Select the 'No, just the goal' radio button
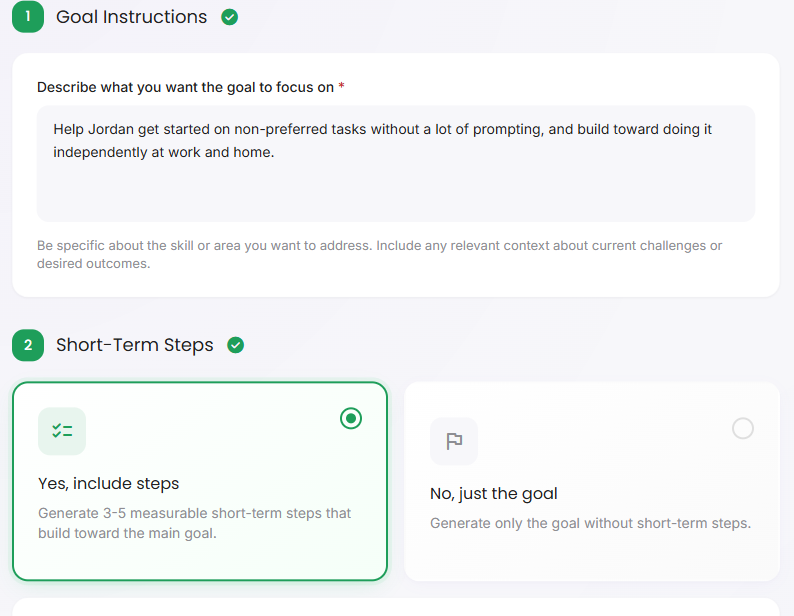The image size is (794, 616). pos(743,429)
